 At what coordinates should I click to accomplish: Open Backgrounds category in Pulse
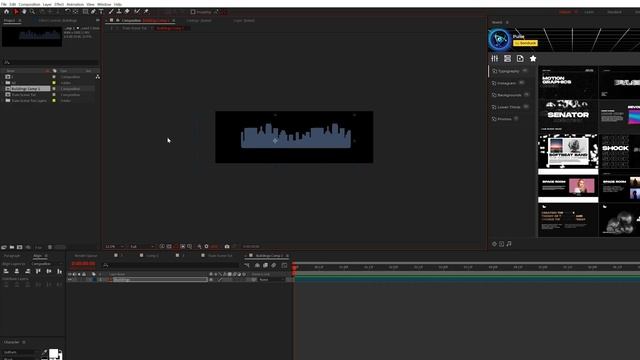509,95
